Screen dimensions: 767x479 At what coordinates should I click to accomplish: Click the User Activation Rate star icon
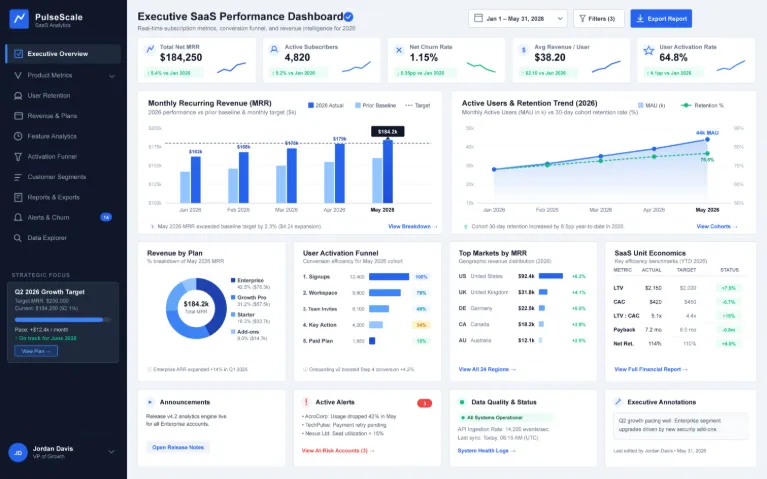point(649,50)
